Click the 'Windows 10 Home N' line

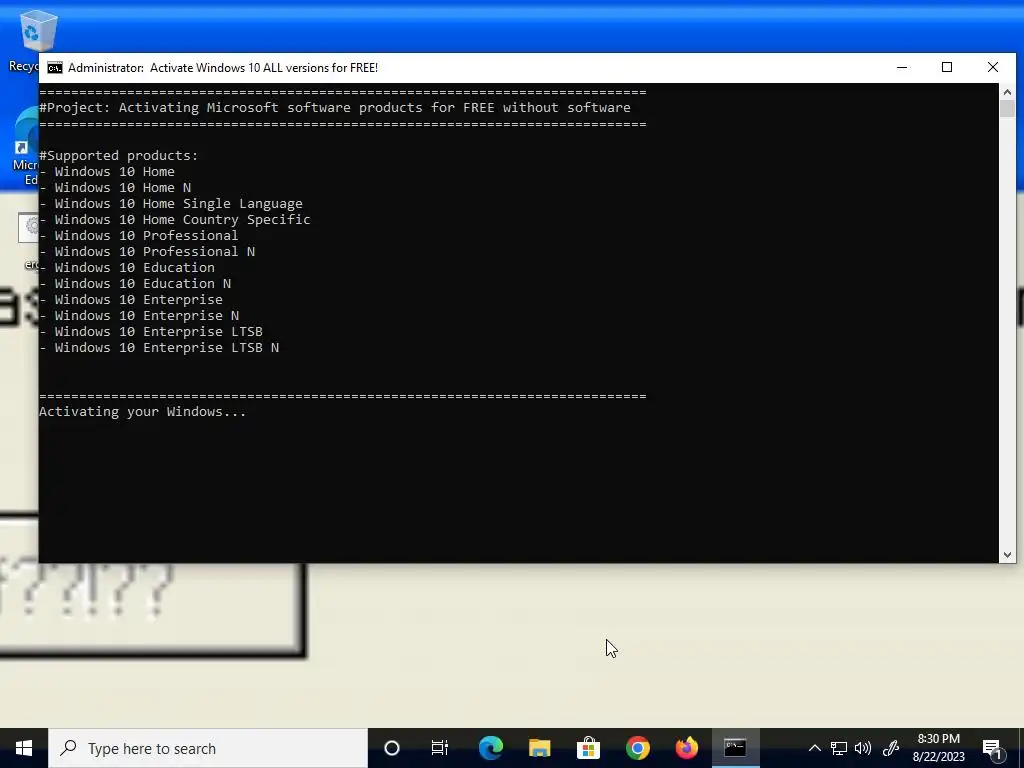(x=115, y=187)
